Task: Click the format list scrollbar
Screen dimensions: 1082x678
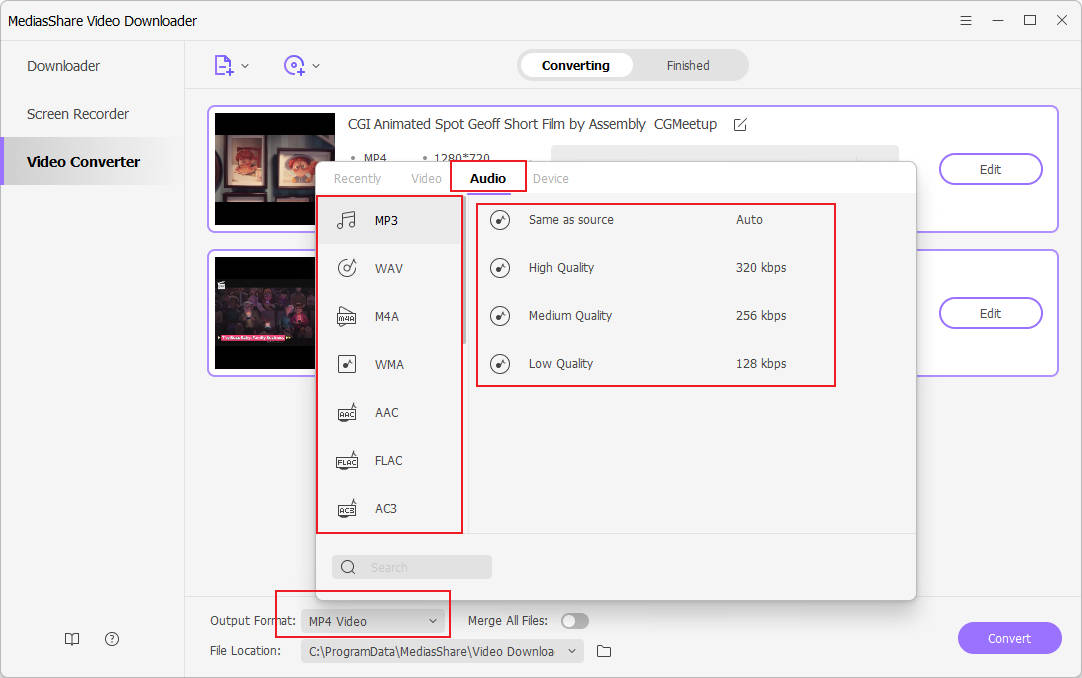Action: coord(464,271)
